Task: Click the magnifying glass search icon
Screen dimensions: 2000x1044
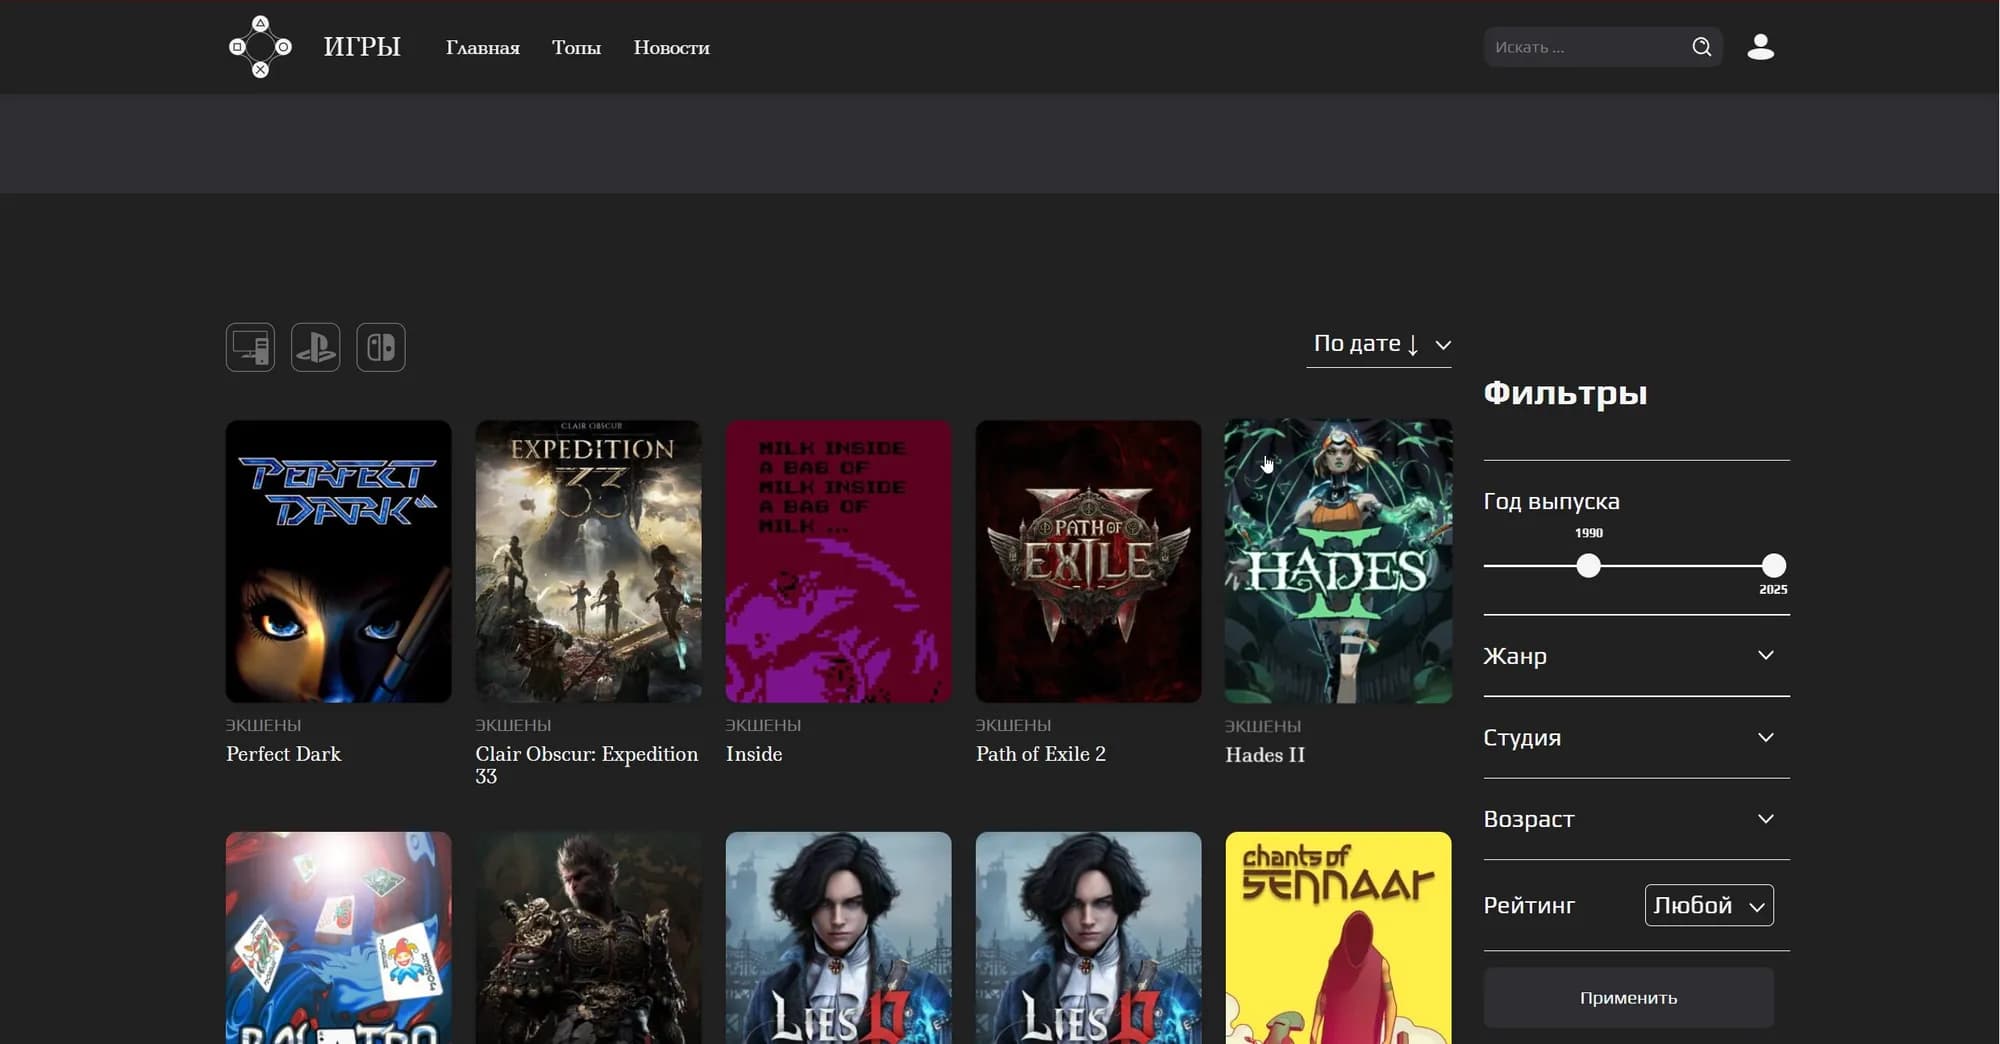Action: pyautogui.click(x=1701, y=47)
